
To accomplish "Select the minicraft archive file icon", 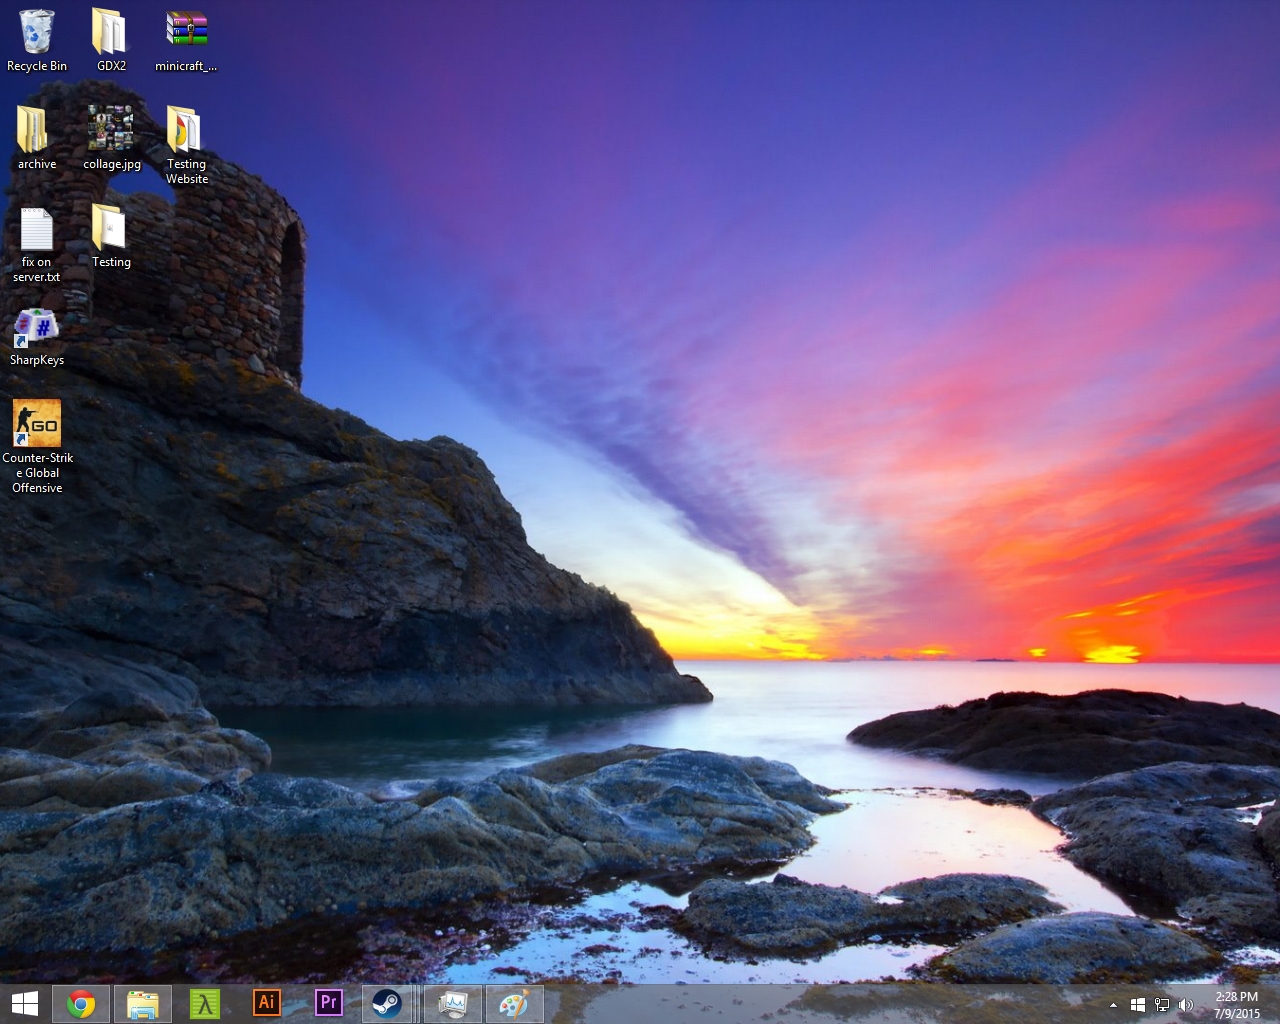I will 186,40.
